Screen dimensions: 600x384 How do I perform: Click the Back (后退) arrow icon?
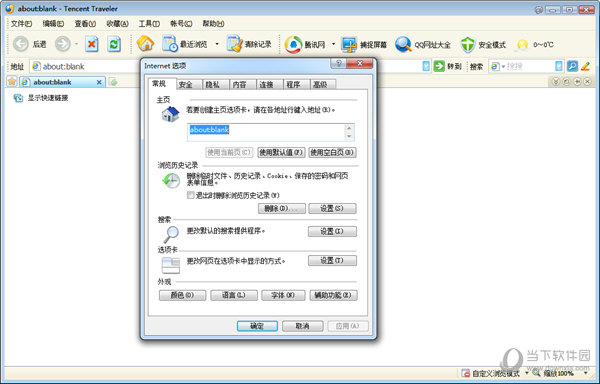tap(21, 44)
